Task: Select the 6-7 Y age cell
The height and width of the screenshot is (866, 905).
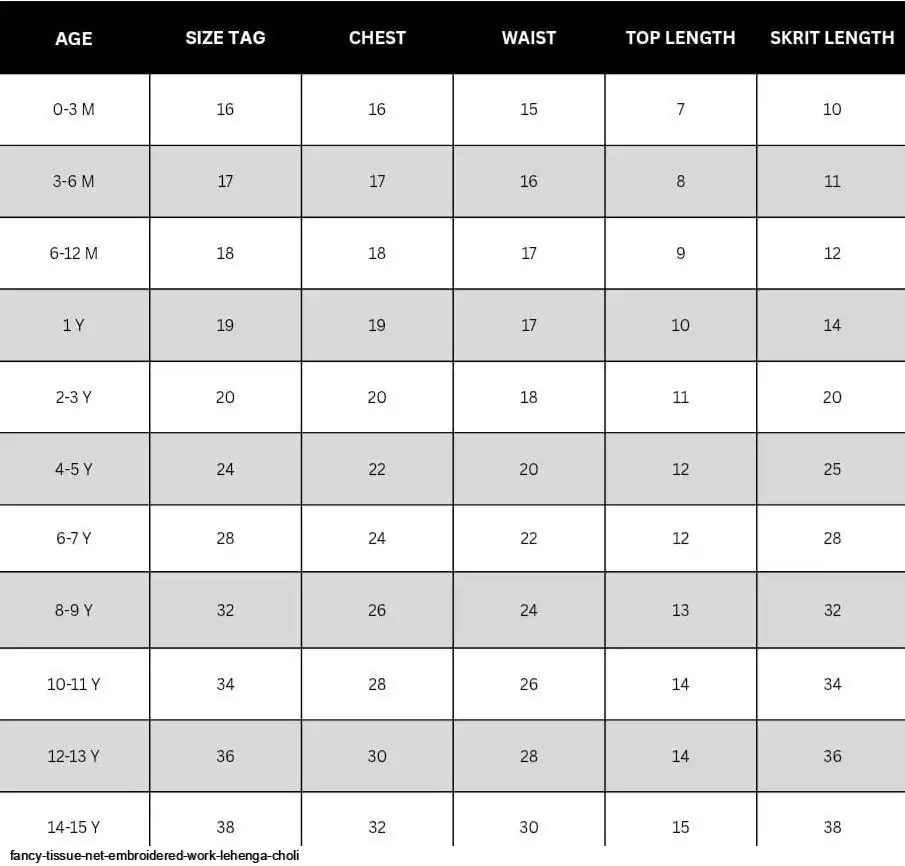Action: (74, 538)
